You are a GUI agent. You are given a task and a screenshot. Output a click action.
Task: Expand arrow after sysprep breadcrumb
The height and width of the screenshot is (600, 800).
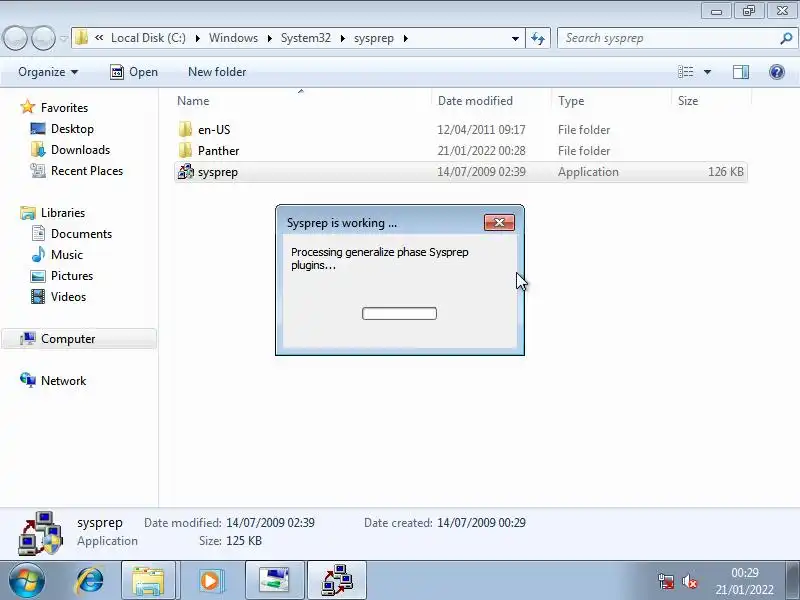(x=406, y=38)
